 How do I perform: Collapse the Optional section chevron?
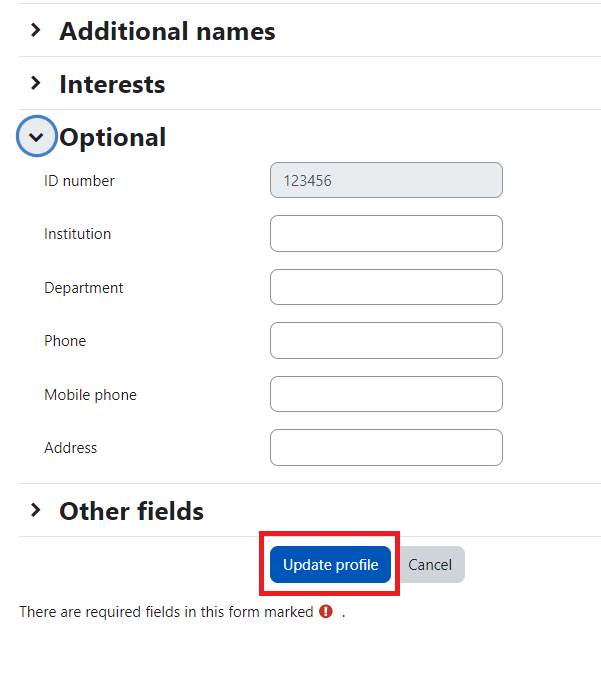36,136
